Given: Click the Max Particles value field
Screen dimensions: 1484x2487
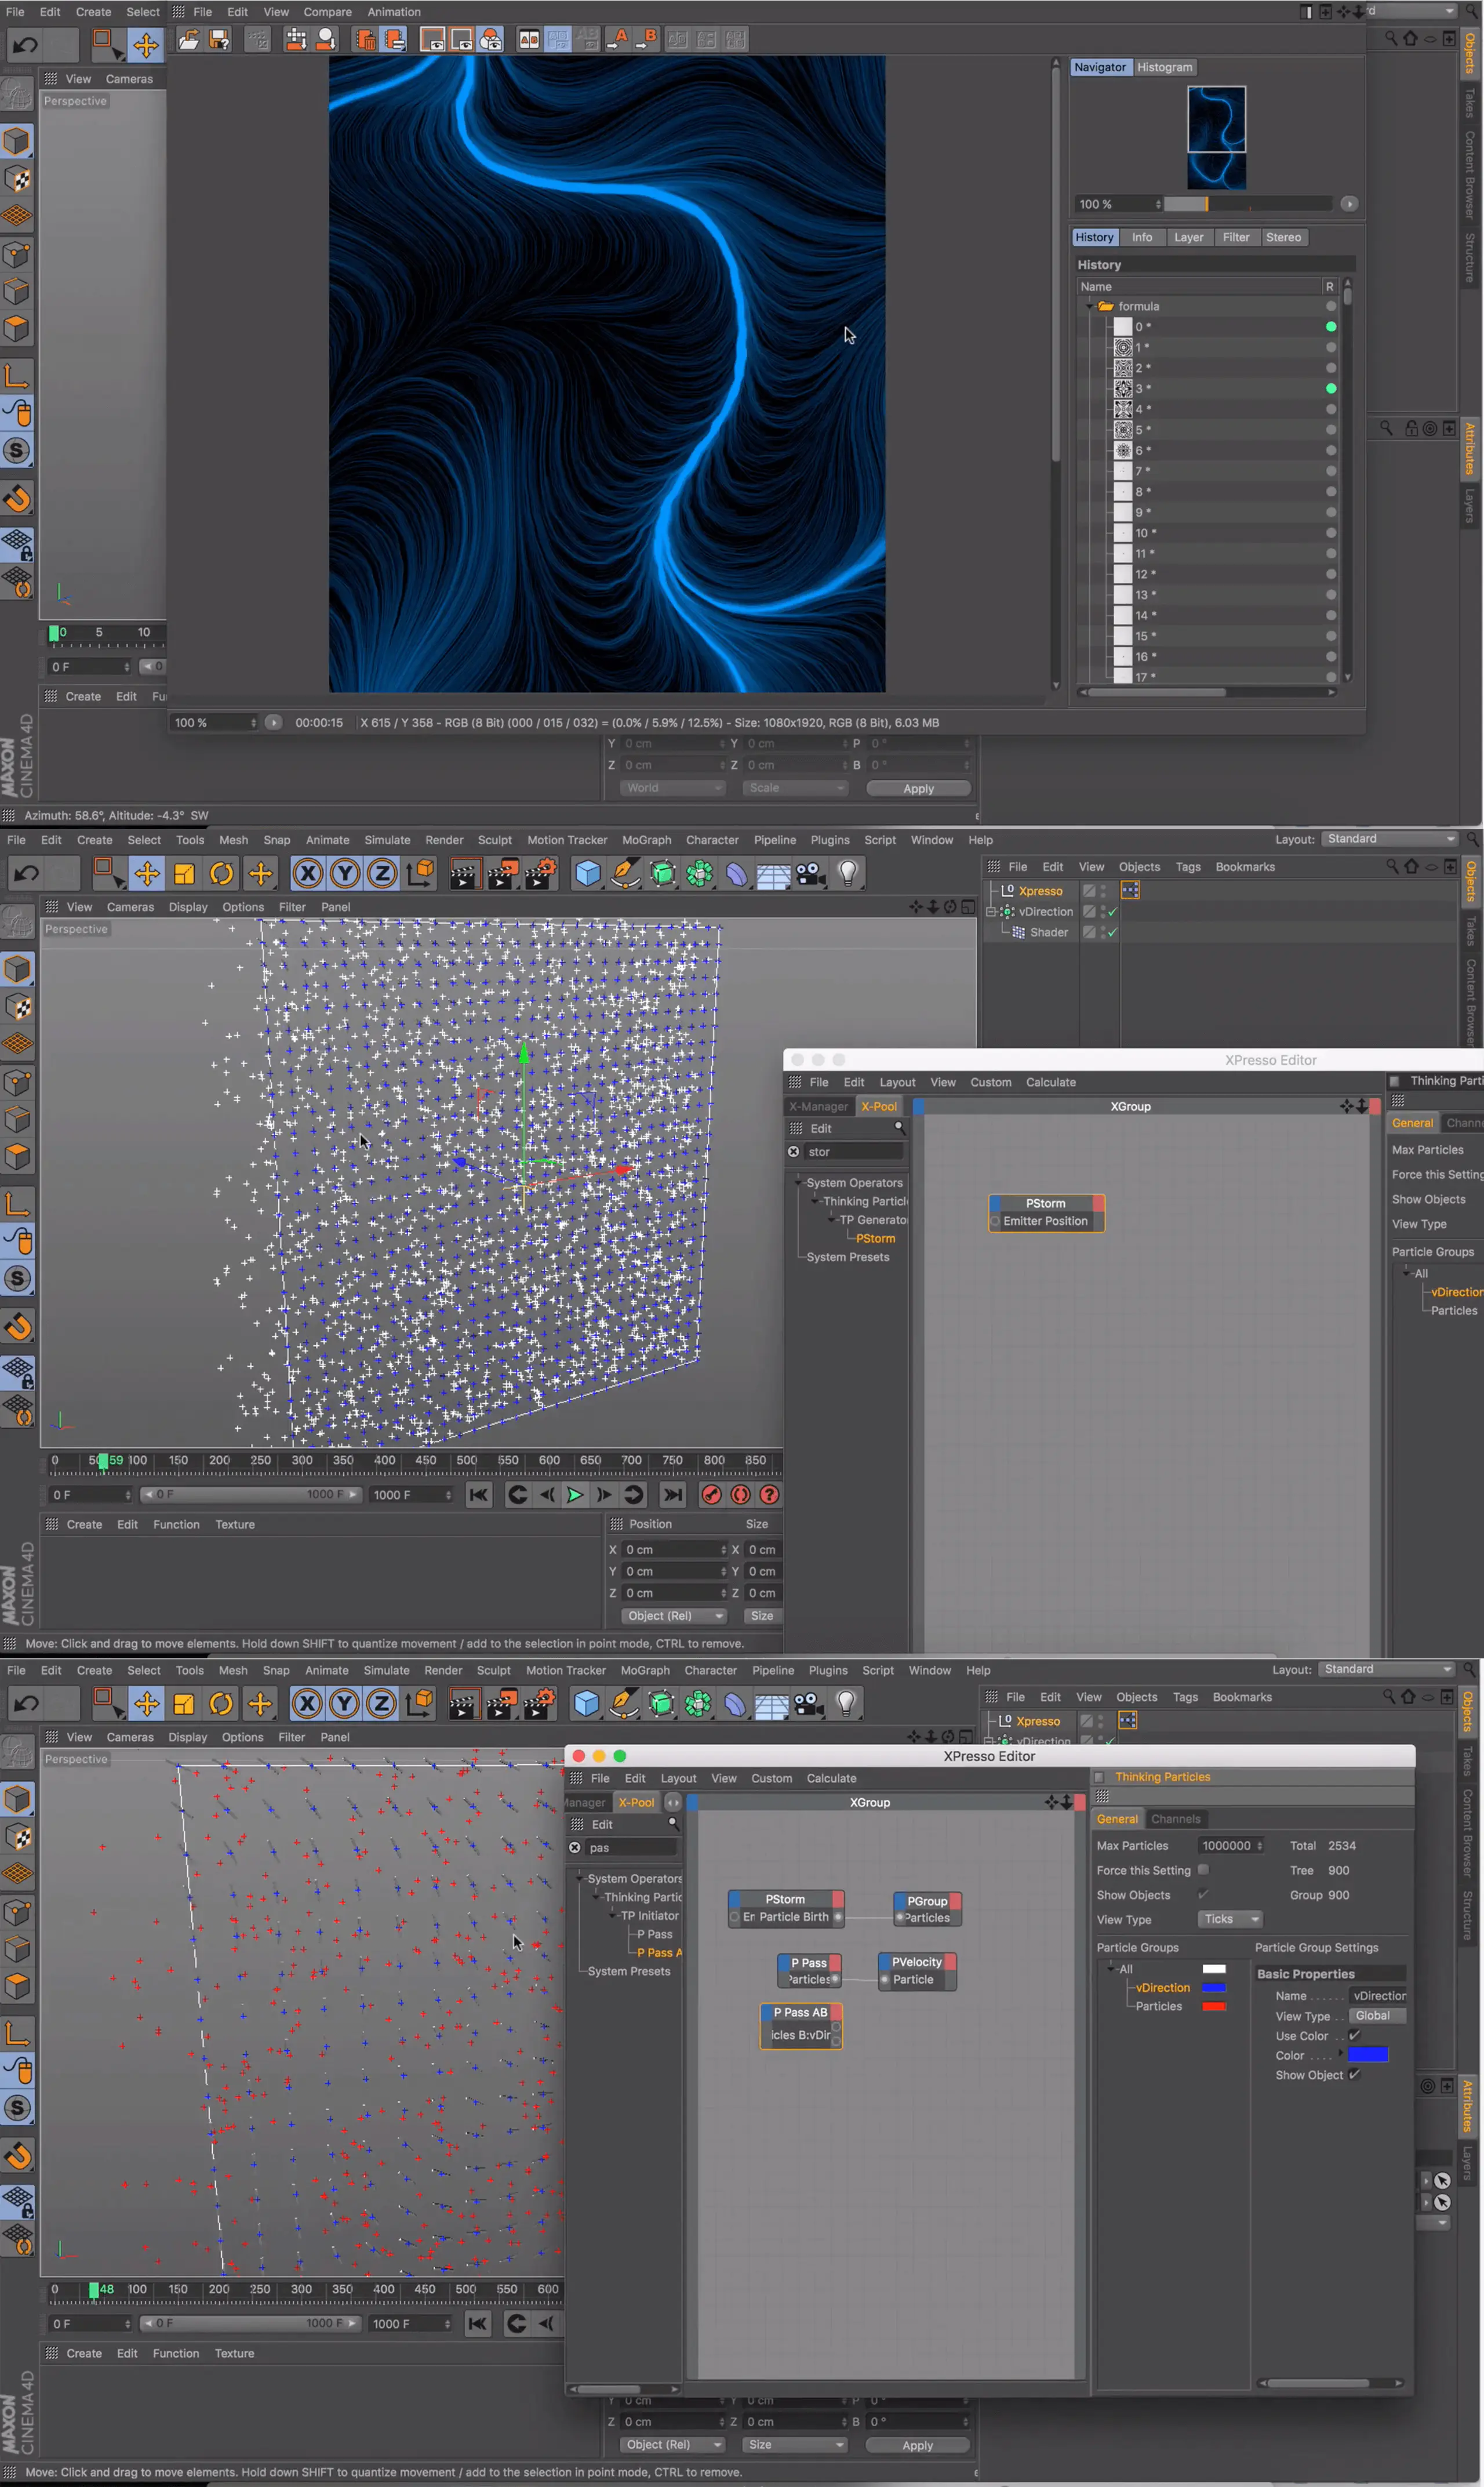Looking at the screenshot, I should coord(1232,1846).
